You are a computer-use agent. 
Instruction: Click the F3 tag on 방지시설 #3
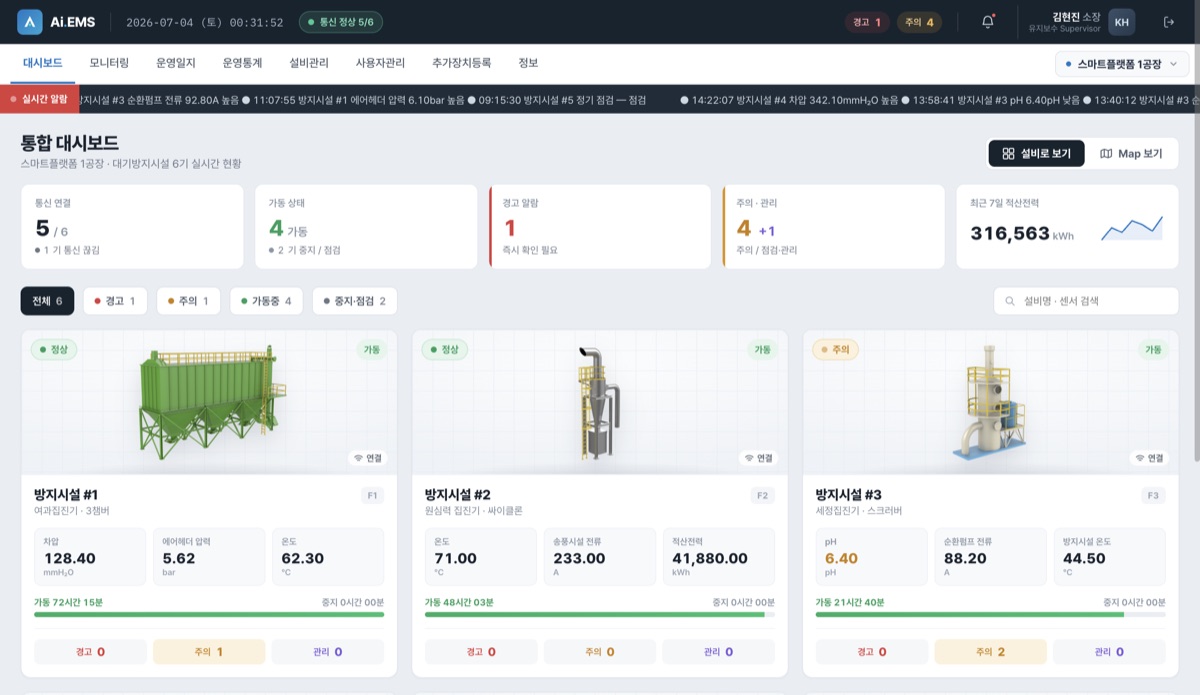[1154, 495]
